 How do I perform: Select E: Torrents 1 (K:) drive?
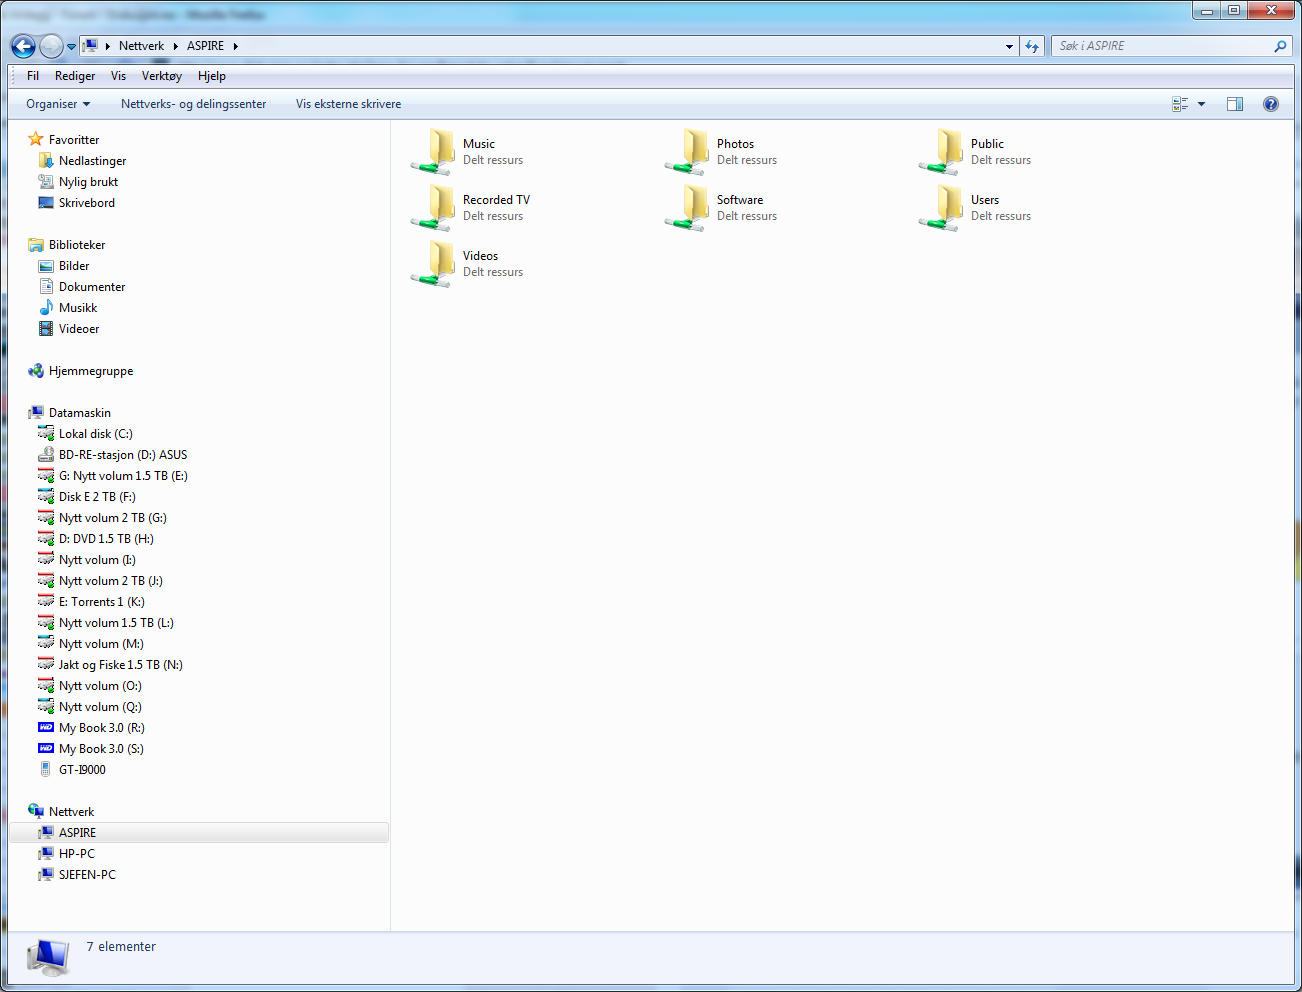tap(102, 602)
